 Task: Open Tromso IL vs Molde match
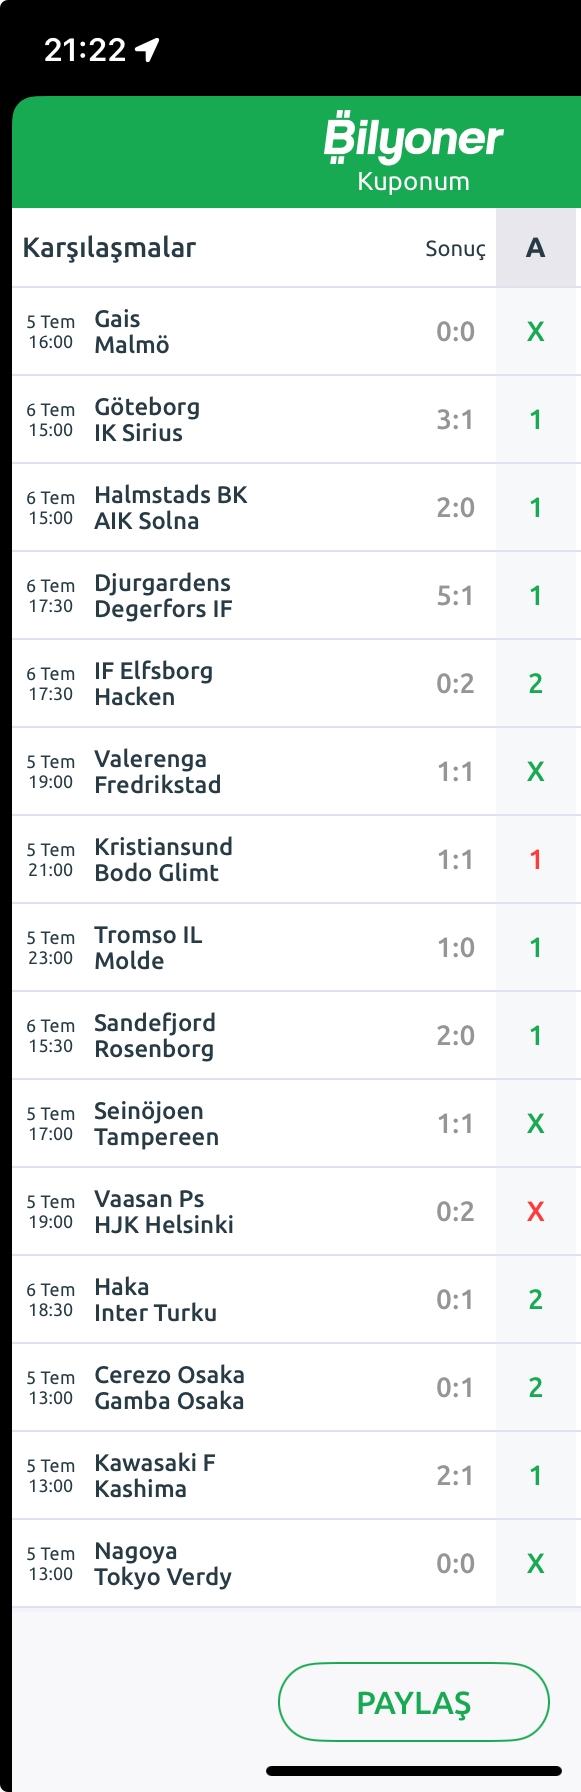296,948
